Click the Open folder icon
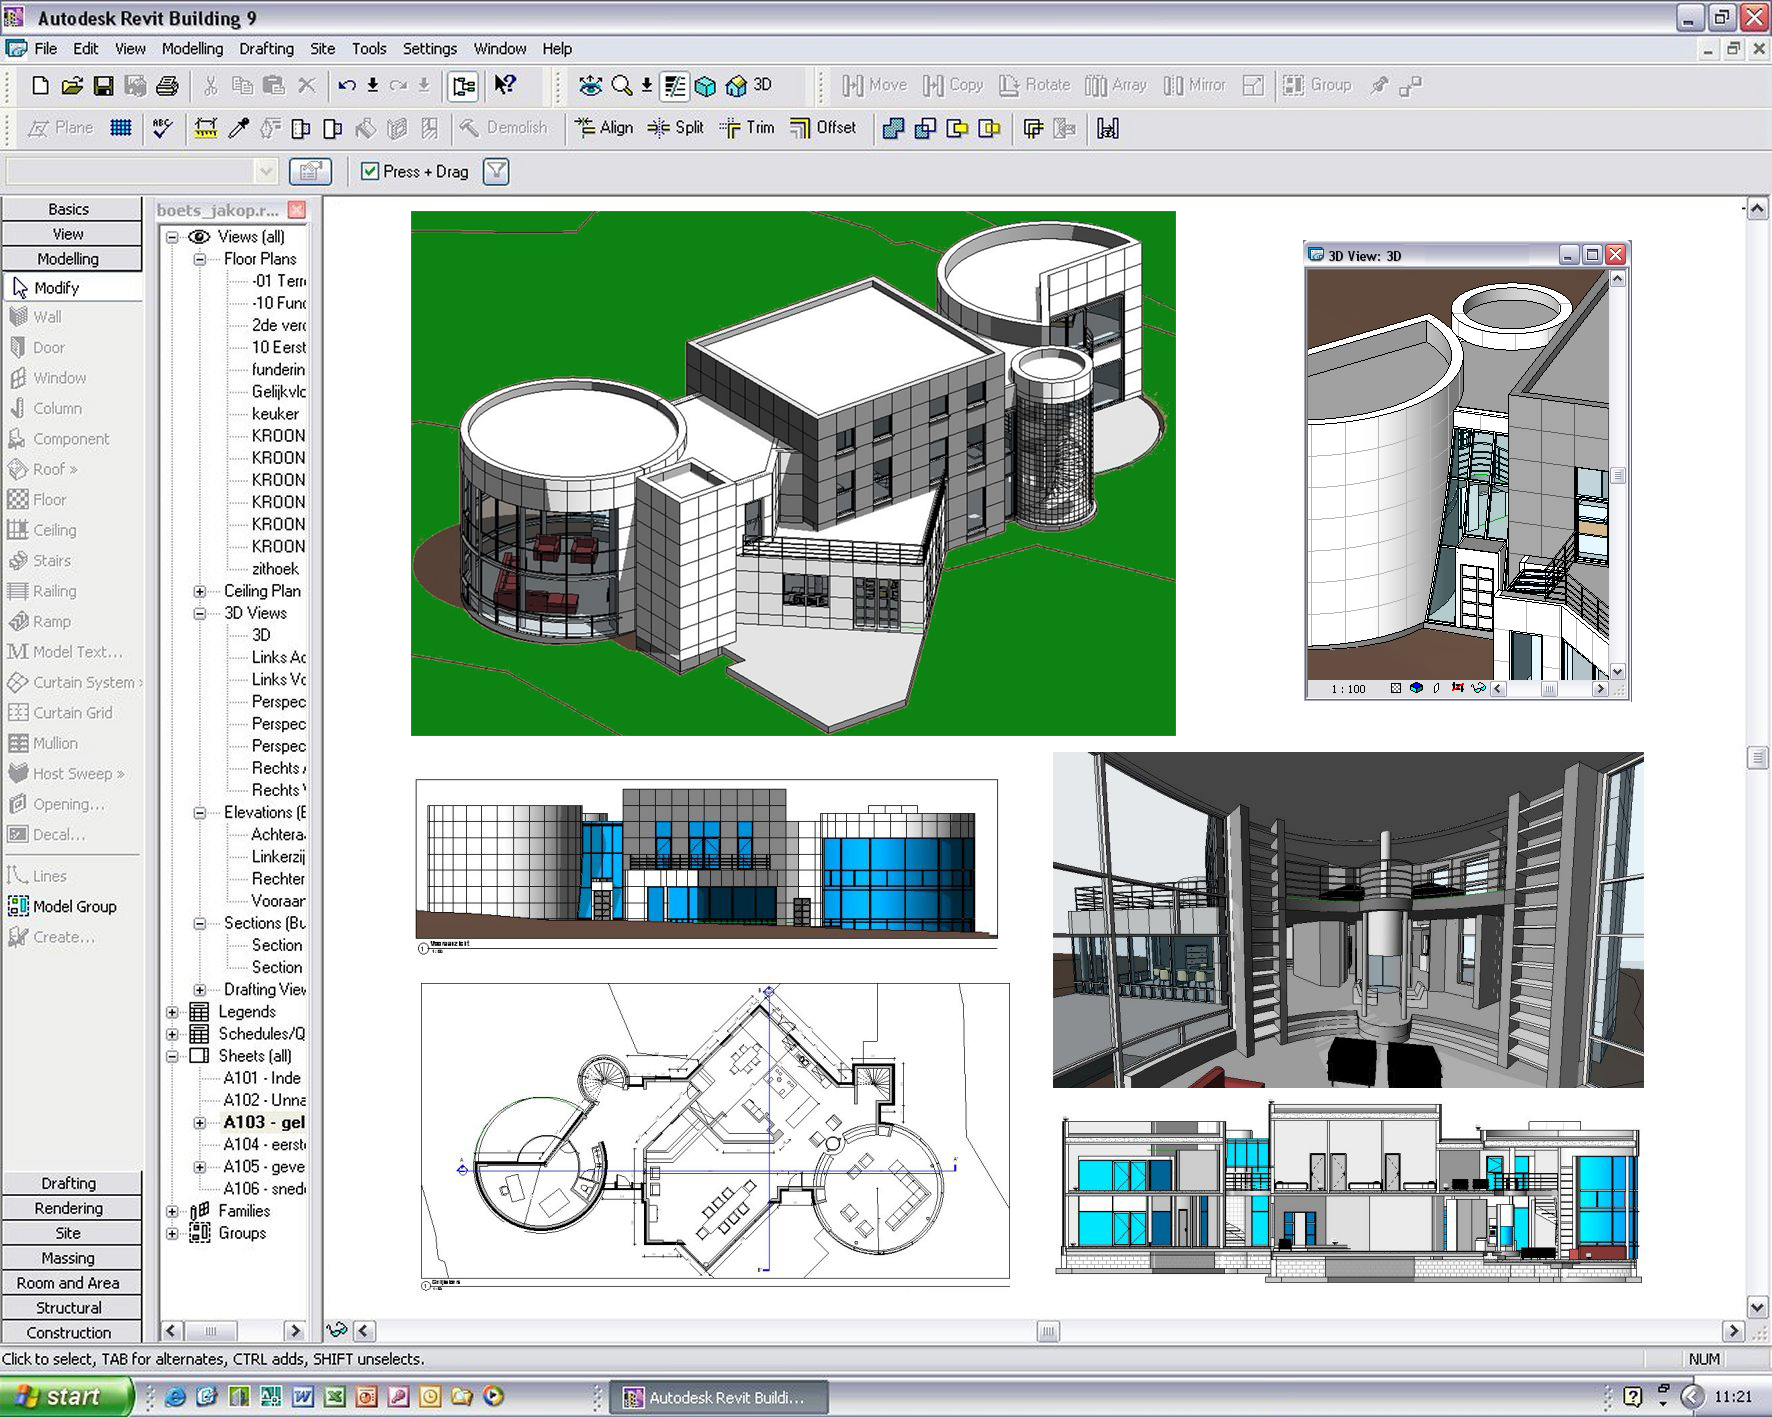1772x1417 pixels. (x=72, y=86)
